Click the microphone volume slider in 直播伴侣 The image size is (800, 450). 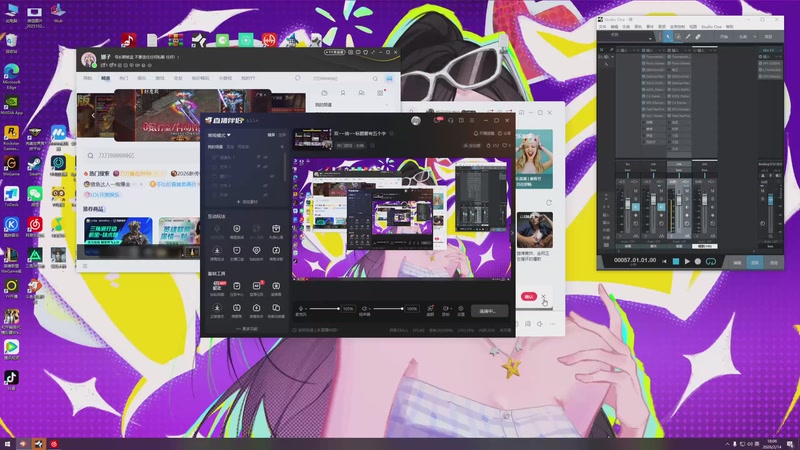[324, 309]
